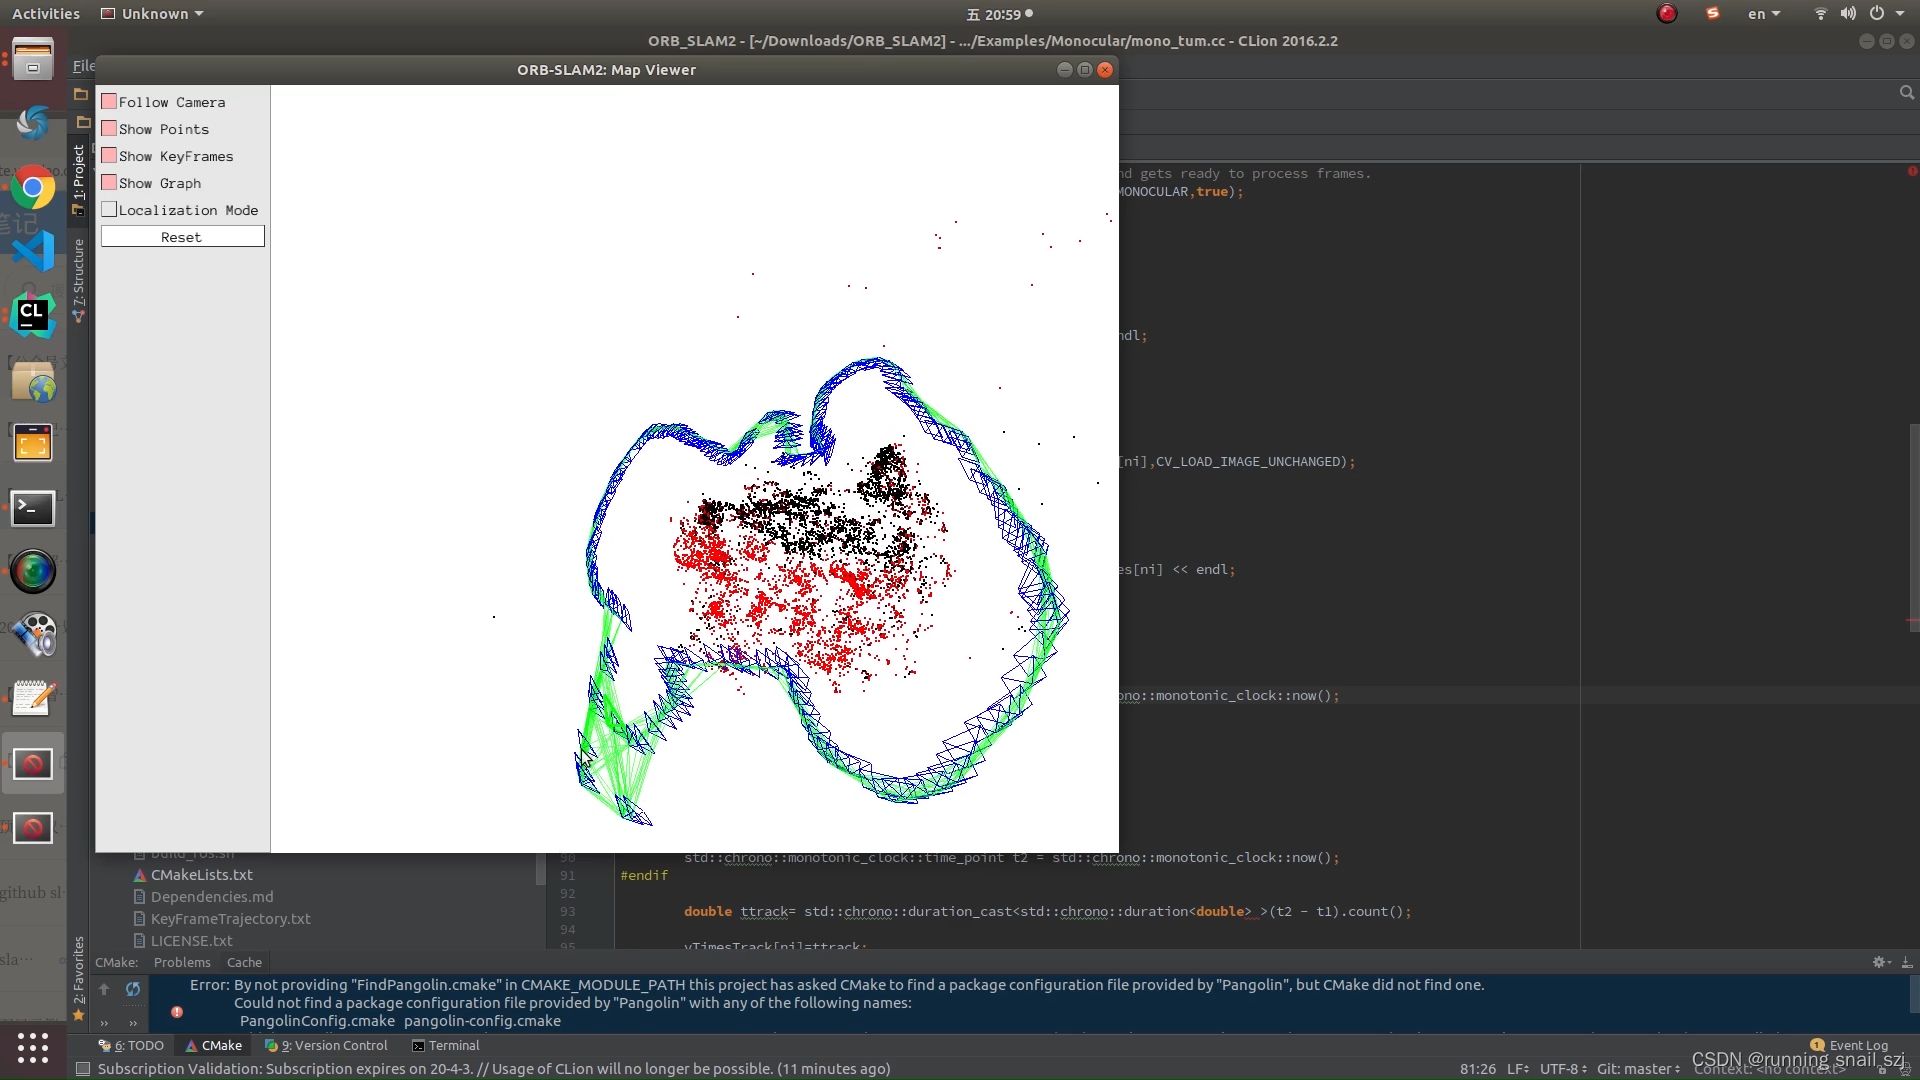Open the en input language dropdown
1920x1080 pixels.
click(1763, 14)
